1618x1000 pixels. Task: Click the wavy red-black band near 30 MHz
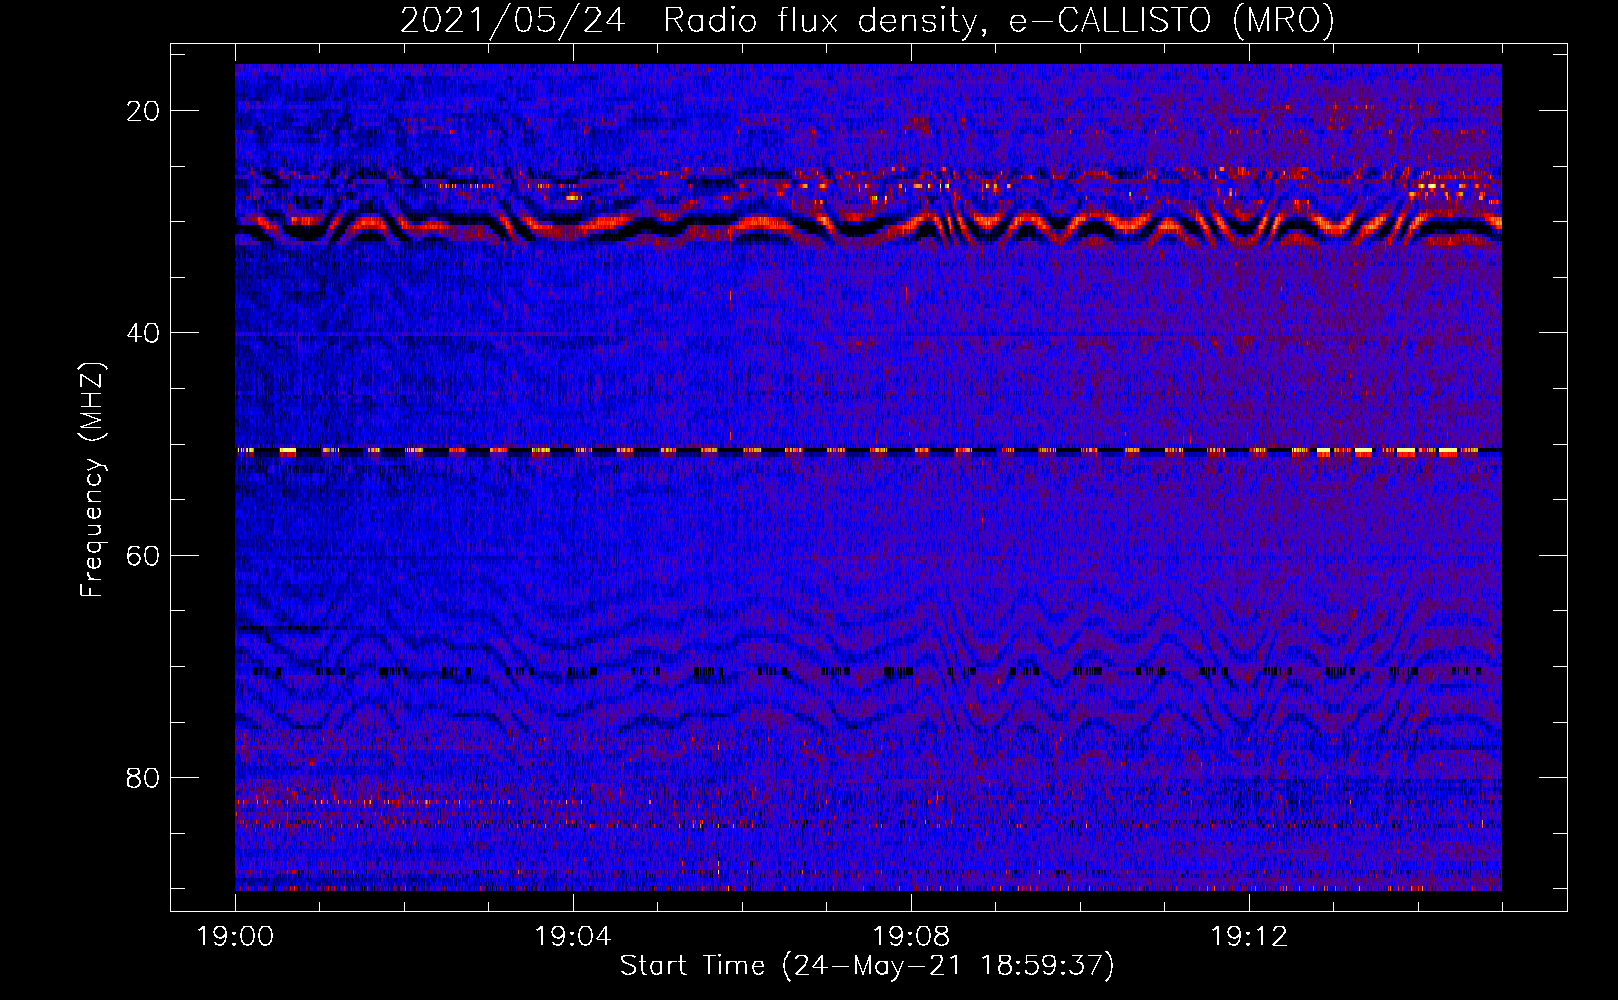[x=868, y=226]
